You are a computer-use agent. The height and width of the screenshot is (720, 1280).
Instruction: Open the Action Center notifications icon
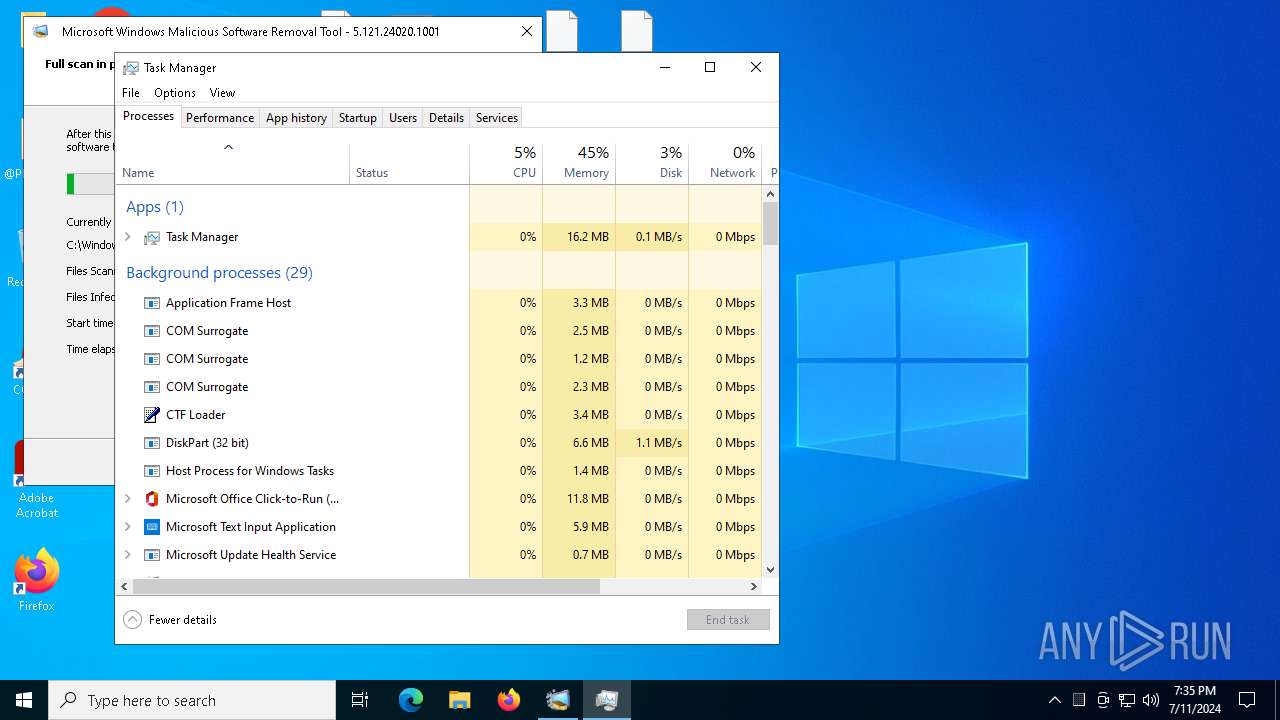(1247, 700)
